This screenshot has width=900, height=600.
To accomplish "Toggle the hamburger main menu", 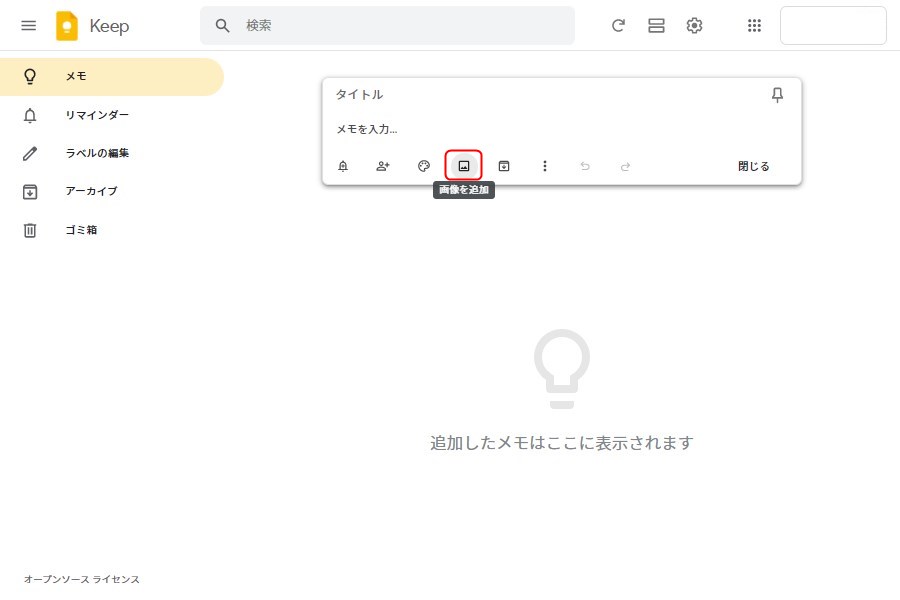I will point(29,26).
